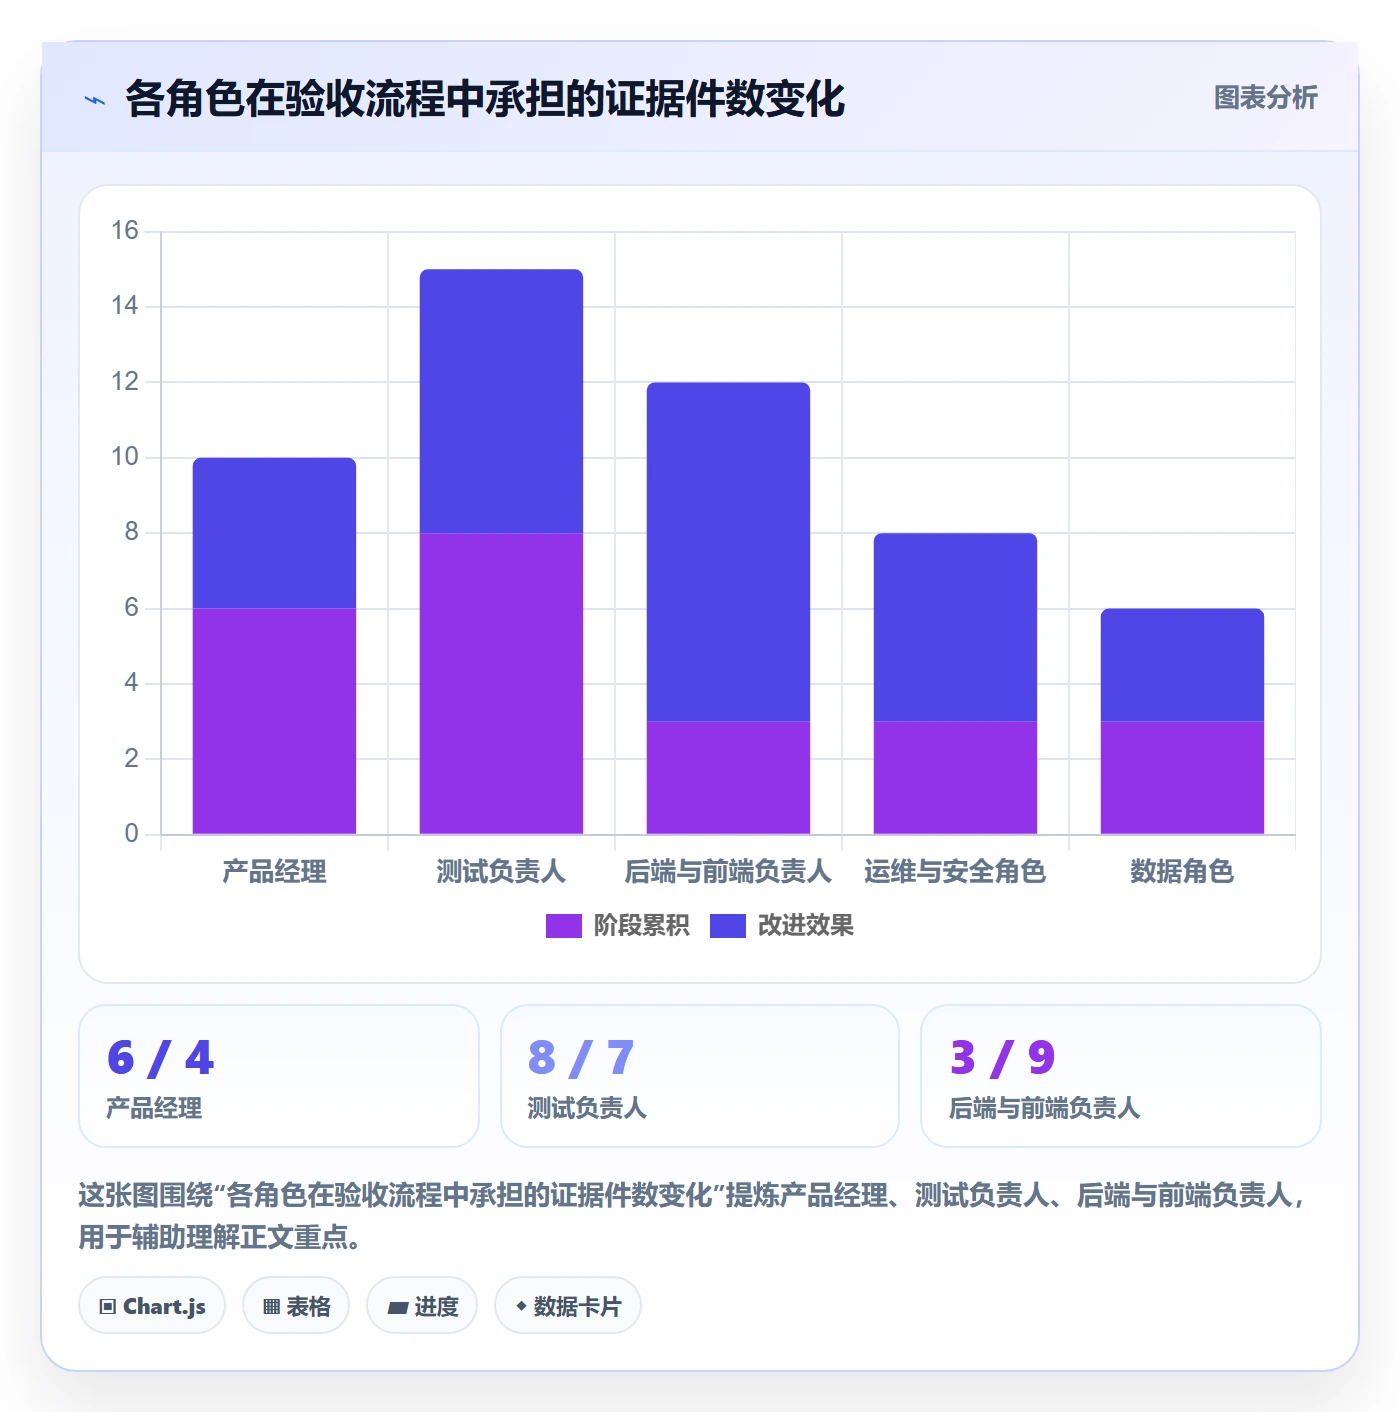Select the 进度 tag chip
The image size is (1400, 1412).
point(422,1306)
